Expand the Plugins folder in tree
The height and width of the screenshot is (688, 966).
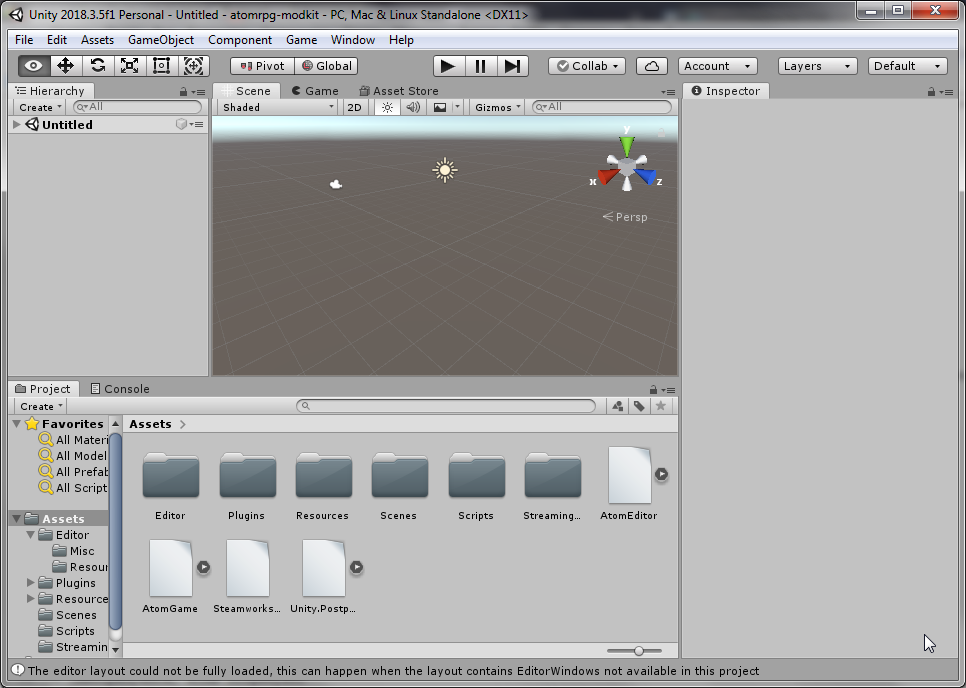(32, 583)
